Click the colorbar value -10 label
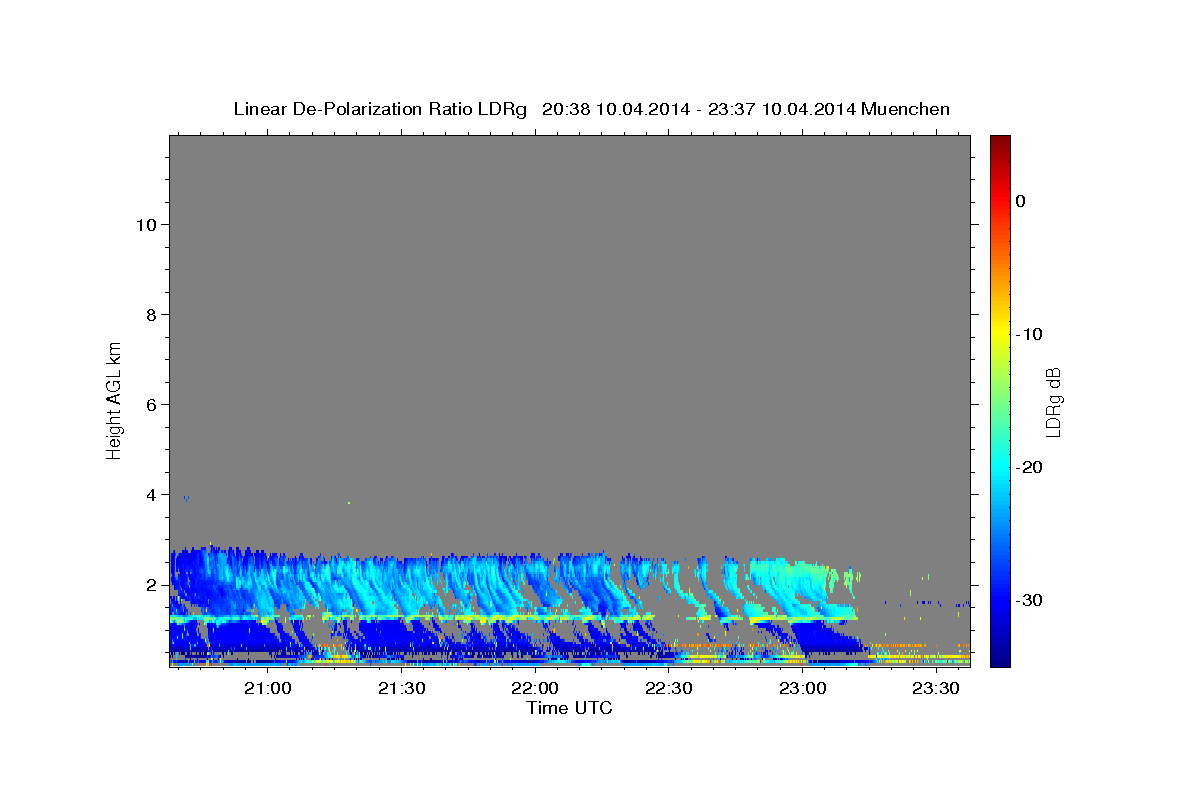Screen dimensions: 1200x800 click(1028, 334)
